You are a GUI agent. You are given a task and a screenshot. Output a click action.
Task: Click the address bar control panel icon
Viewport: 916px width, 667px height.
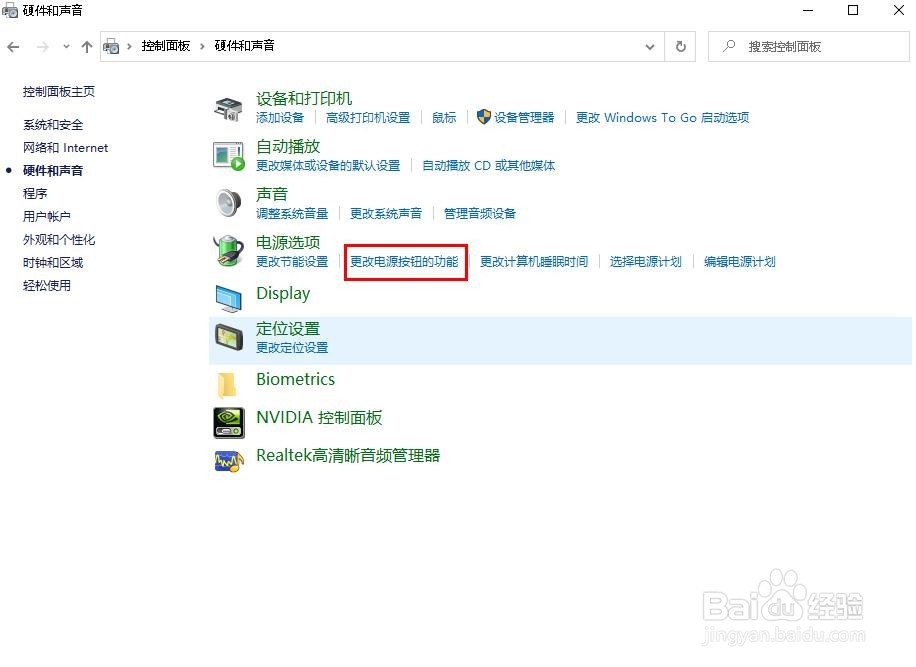[x=111, y=46]
